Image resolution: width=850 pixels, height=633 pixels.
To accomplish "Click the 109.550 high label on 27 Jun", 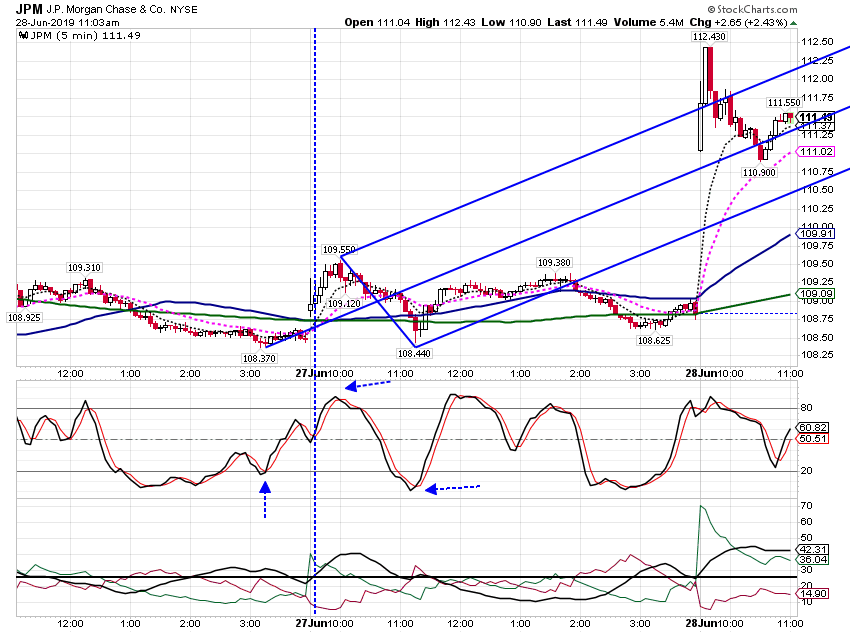I will (339, 249).
